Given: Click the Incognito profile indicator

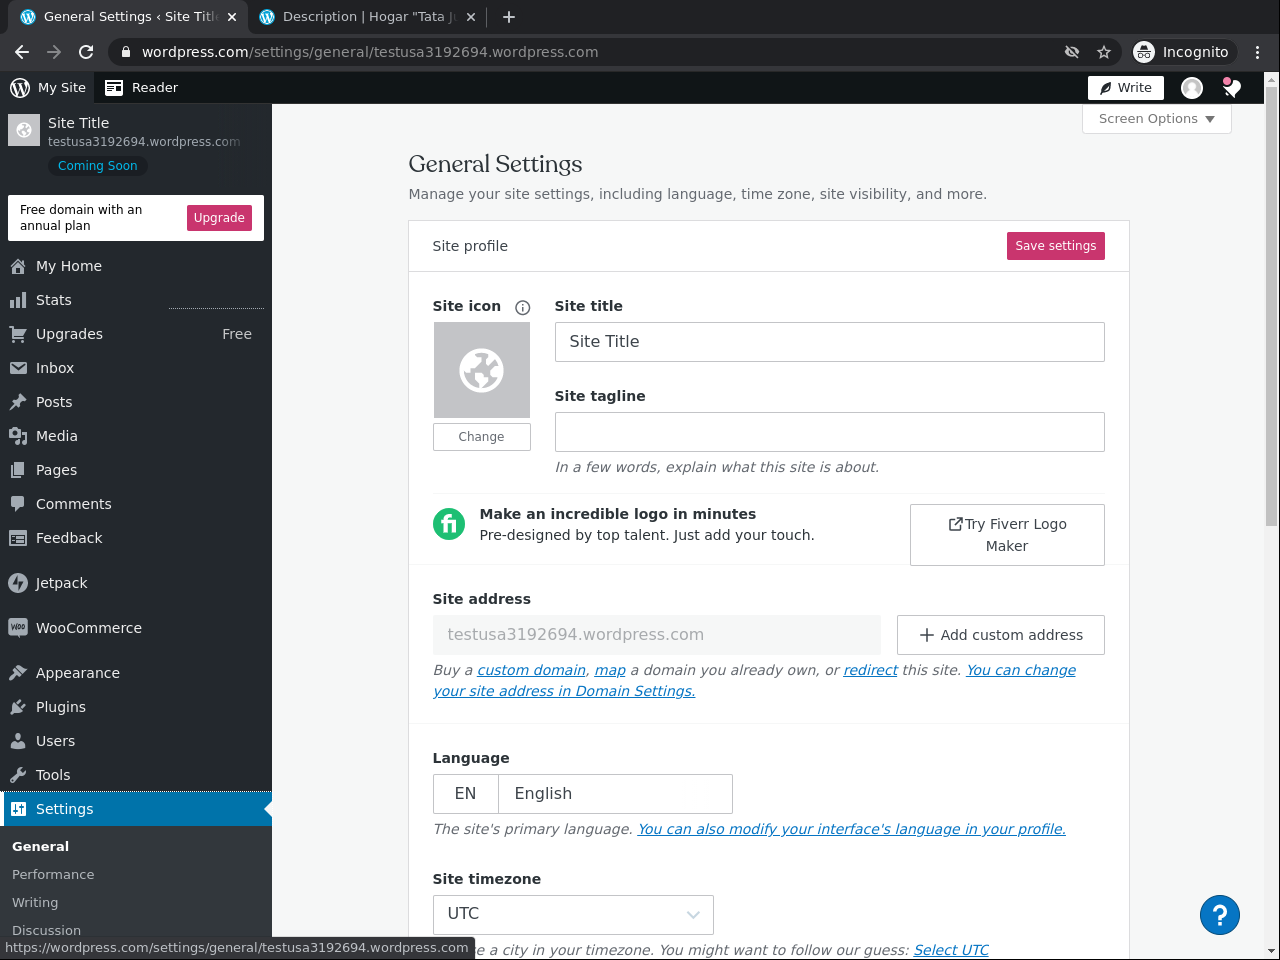Looking at the screenshot, I should 1183,52.
